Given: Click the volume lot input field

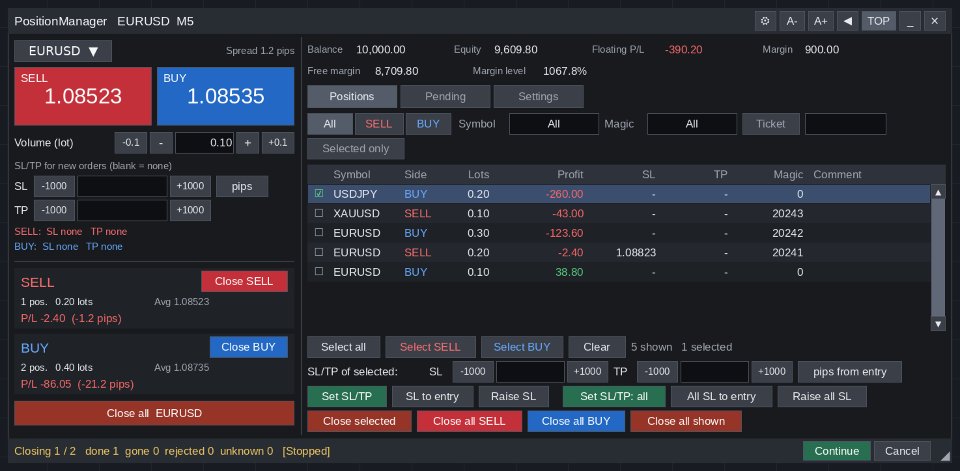Looking at the screenshot, I should [x=204, y=143].
